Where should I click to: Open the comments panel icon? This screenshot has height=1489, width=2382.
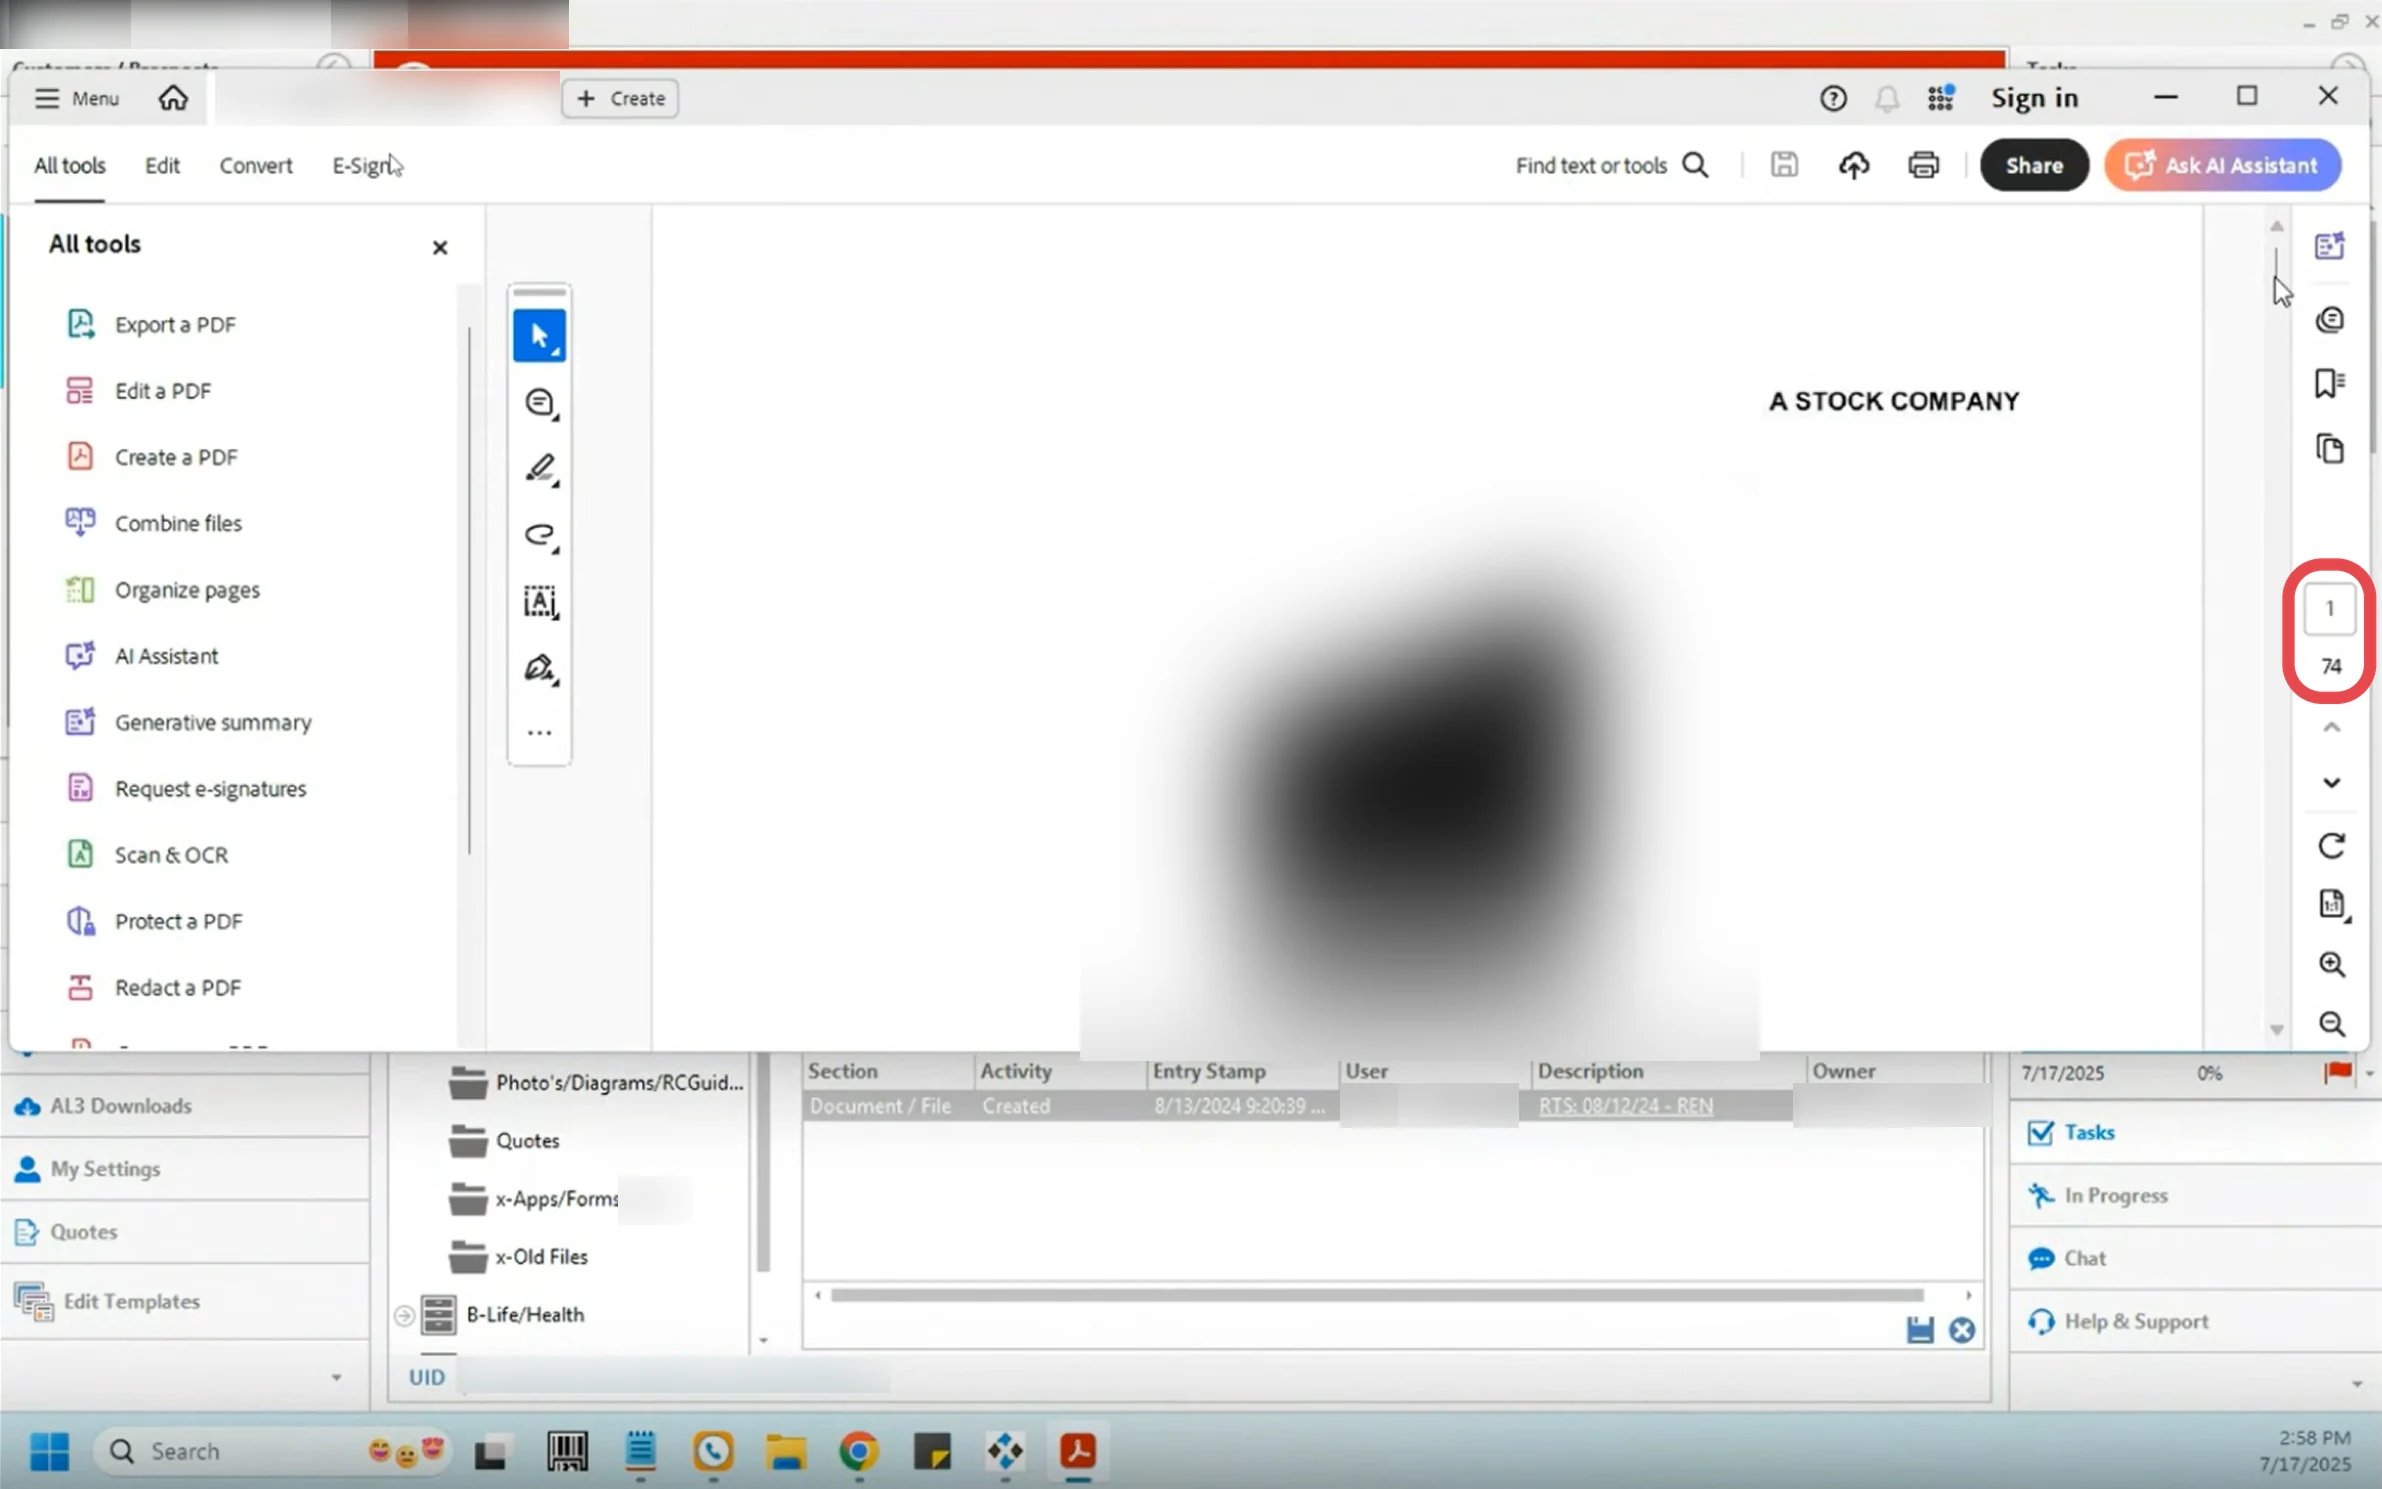[x=2329, y=320]
